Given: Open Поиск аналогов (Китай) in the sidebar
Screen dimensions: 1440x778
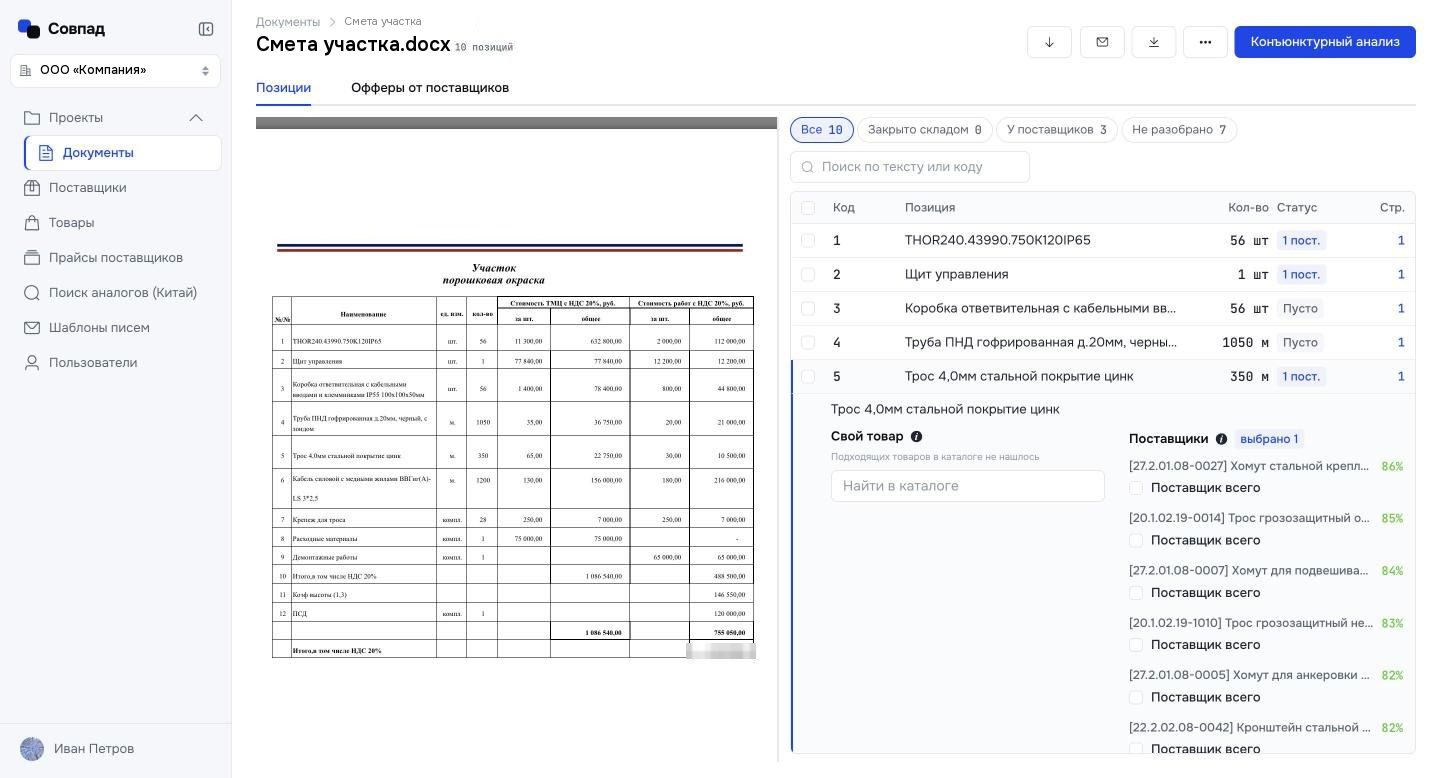Looking at the screenshot, I should tap(122, 293).
